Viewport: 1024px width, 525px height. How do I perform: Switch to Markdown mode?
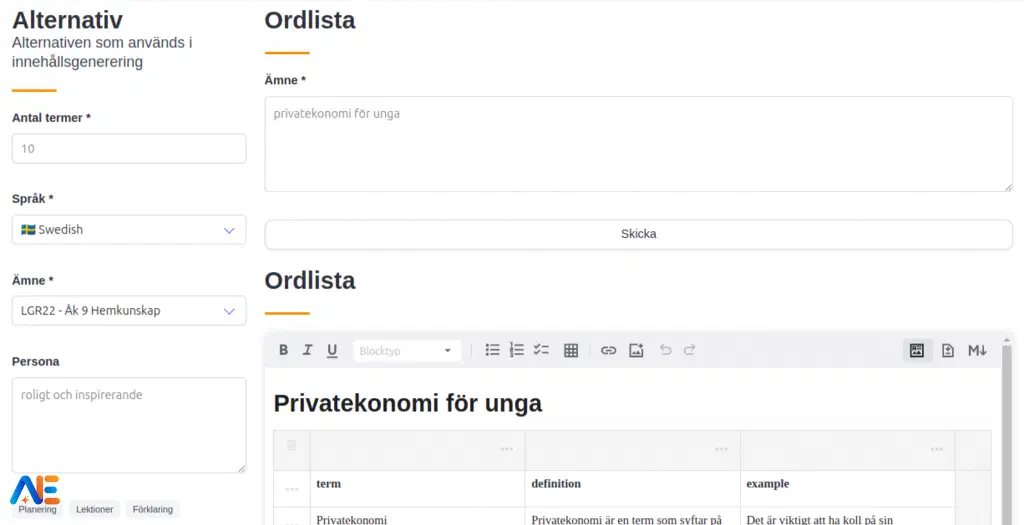tap(977, 351)
